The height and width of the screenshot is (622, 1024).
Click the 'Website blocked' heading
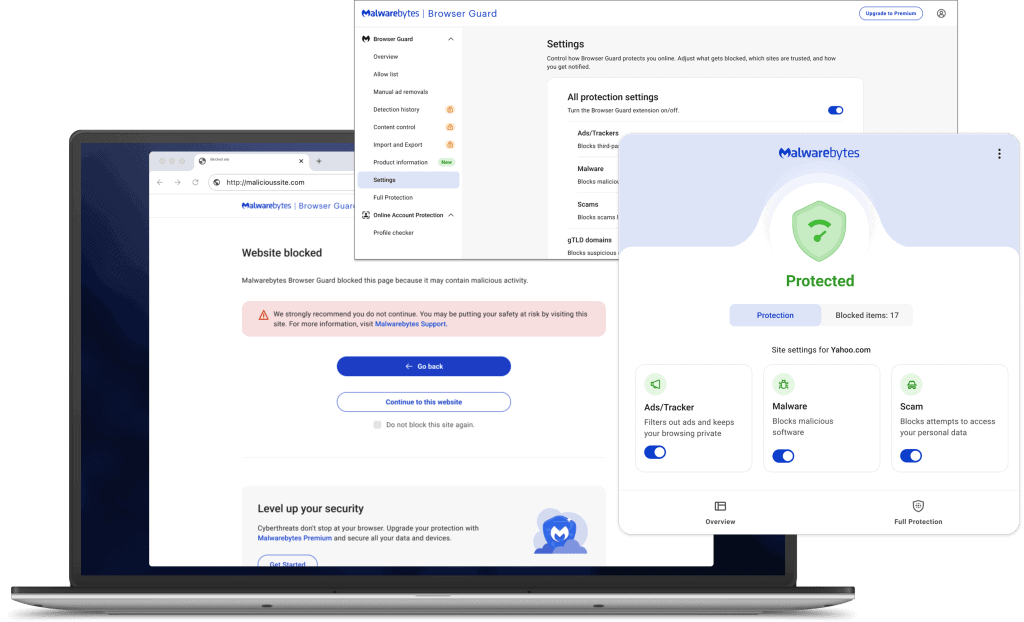pyautogui.click(x=281, y=253)
